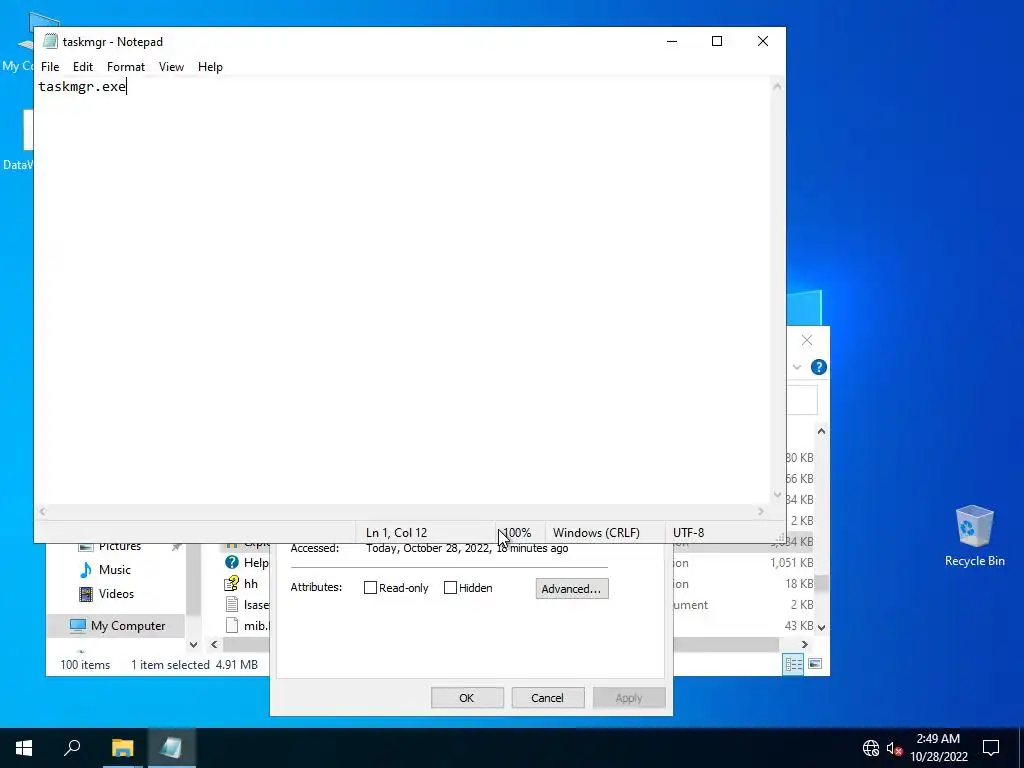Open Advanced attributes in Properties dialog
The width and height of the screenshot is (1024, 768).
tap(571, 588)
